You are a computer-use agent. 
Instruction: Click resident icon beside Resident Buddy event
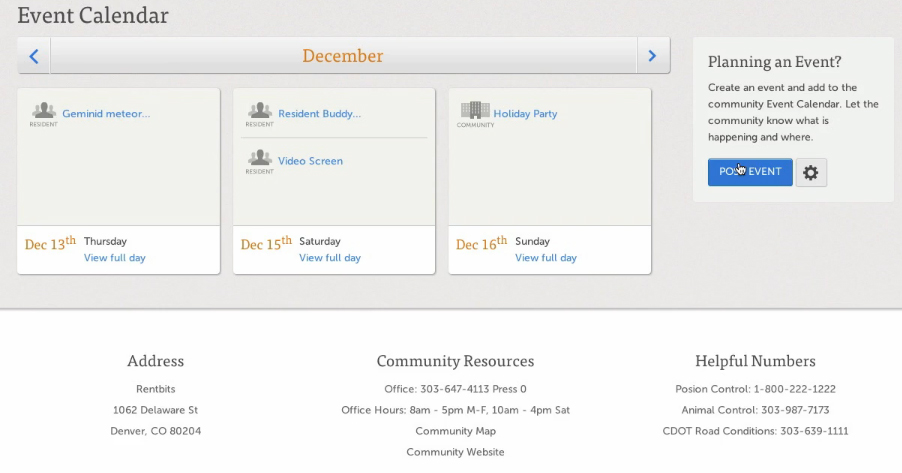tap(259, 111)
